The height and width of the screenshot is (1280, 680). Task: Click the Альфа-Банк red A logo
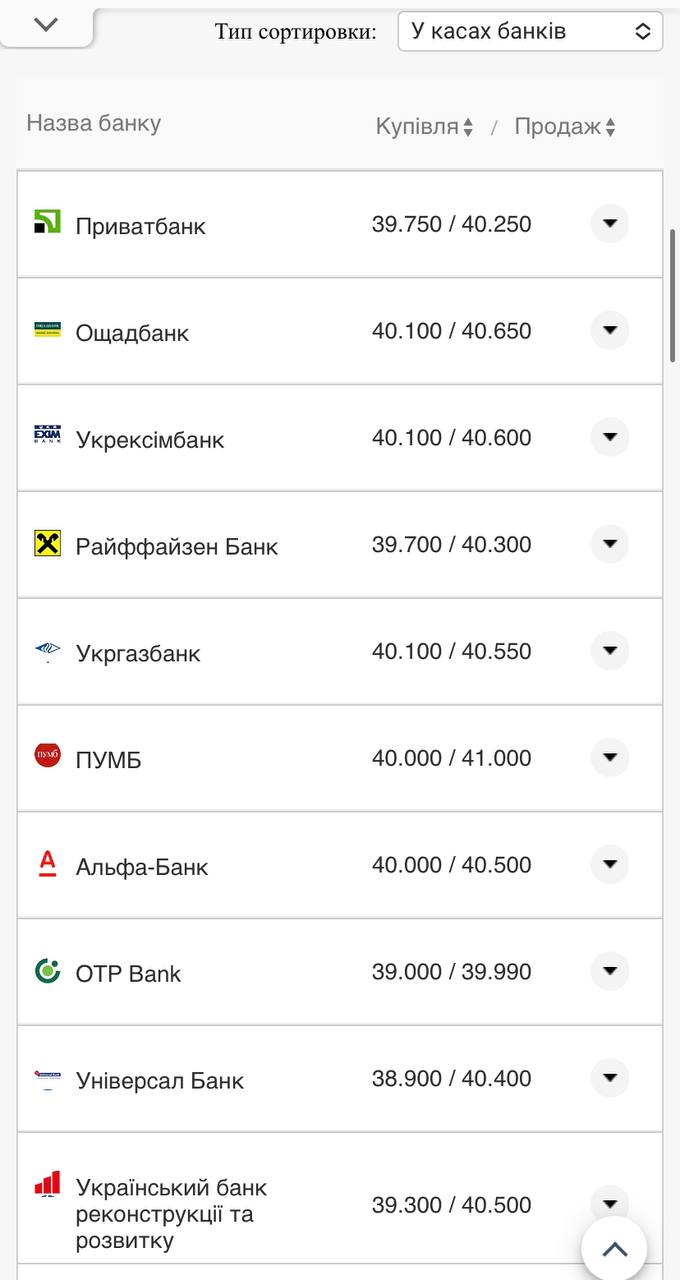[47, 864]
